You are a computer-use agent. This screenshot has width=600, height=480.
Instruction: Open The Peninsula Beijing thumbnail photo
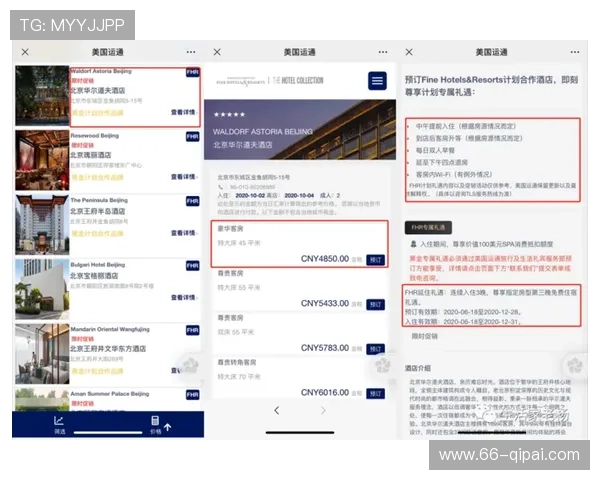click(x=42, y=225)
